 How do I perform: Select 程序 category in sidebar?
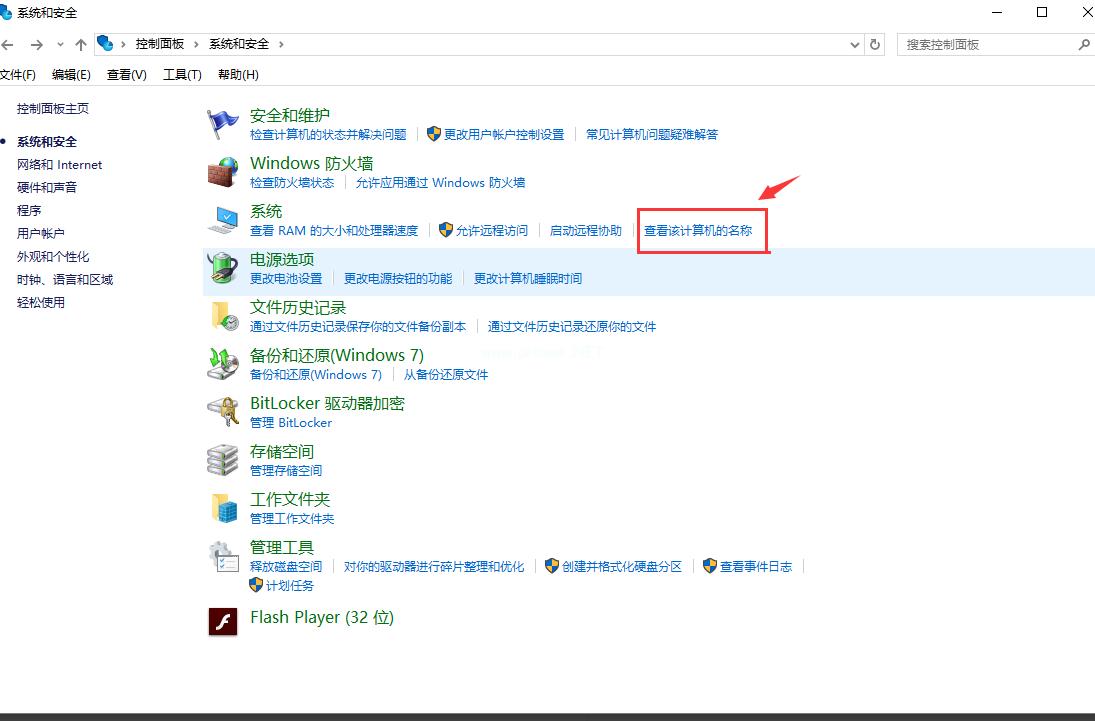[x=29, y=211]
